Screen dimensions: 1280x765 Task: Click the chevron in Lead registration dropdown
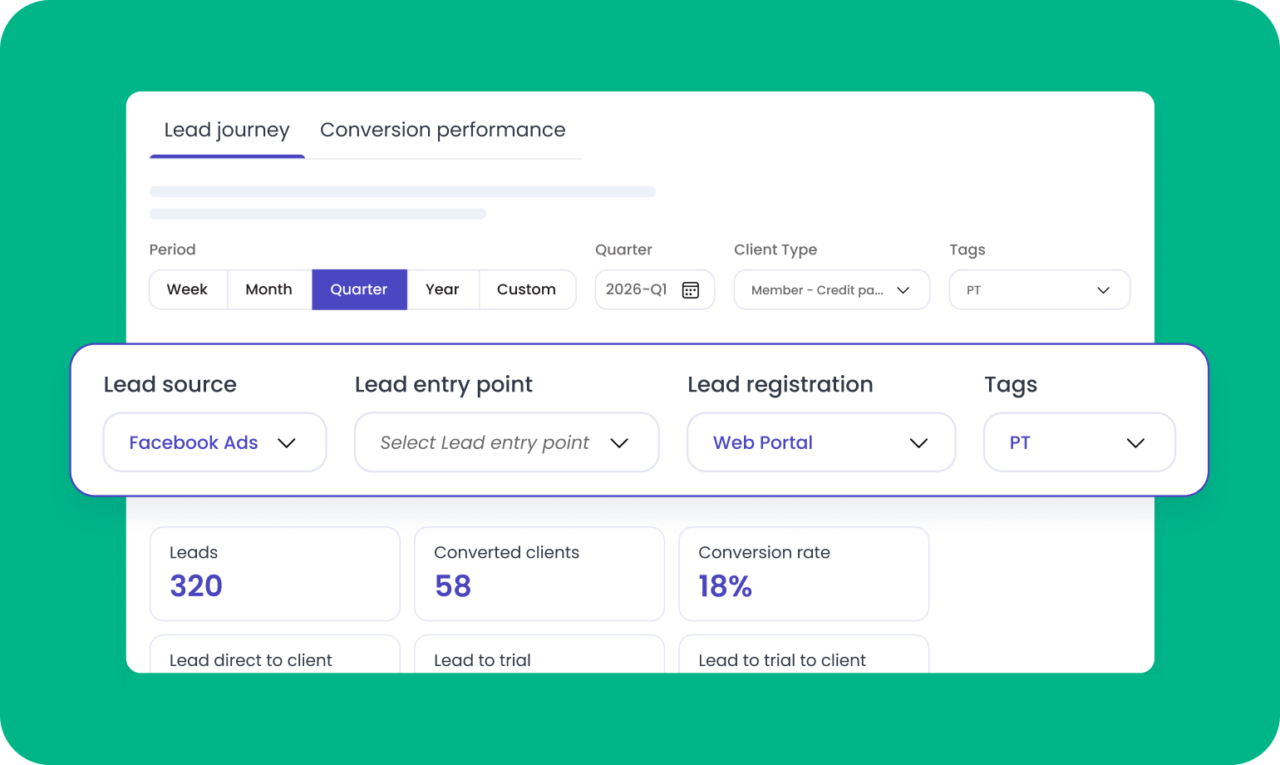(919, 443)
